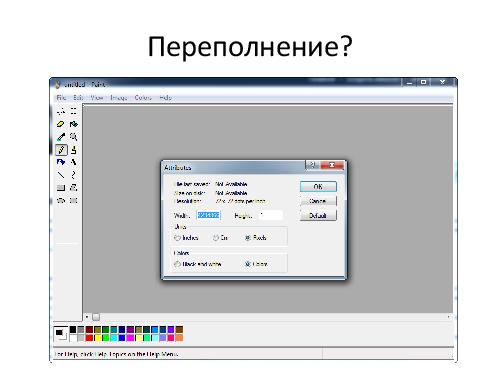Pick the bright yellow palette swatch
Viewport: 500px width, 375px height.
pos(97,338)
